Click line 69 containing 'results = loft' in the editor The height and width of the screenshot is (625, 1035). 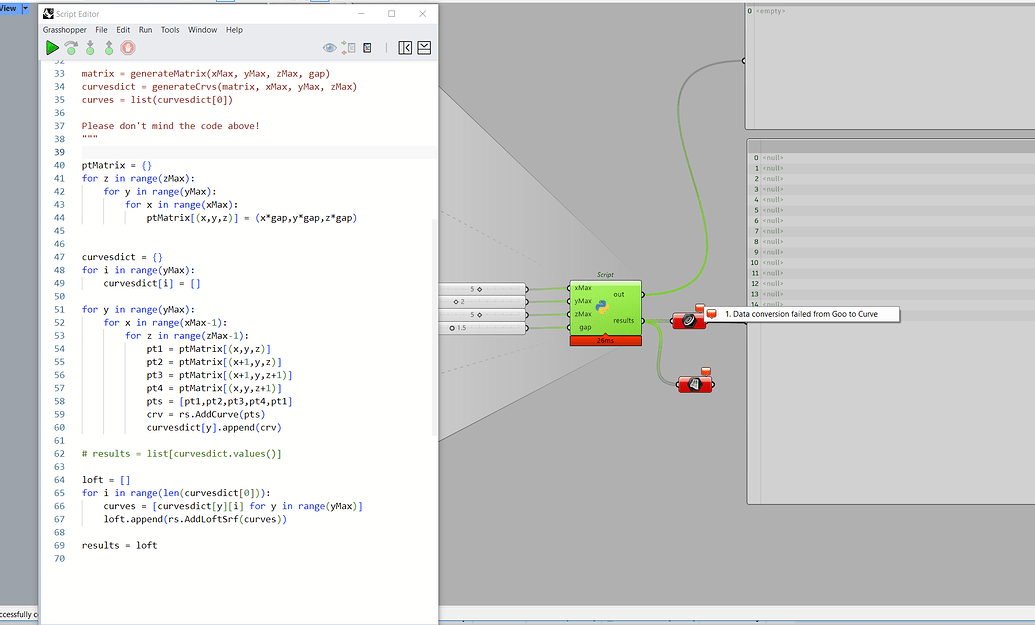(118, 545)
